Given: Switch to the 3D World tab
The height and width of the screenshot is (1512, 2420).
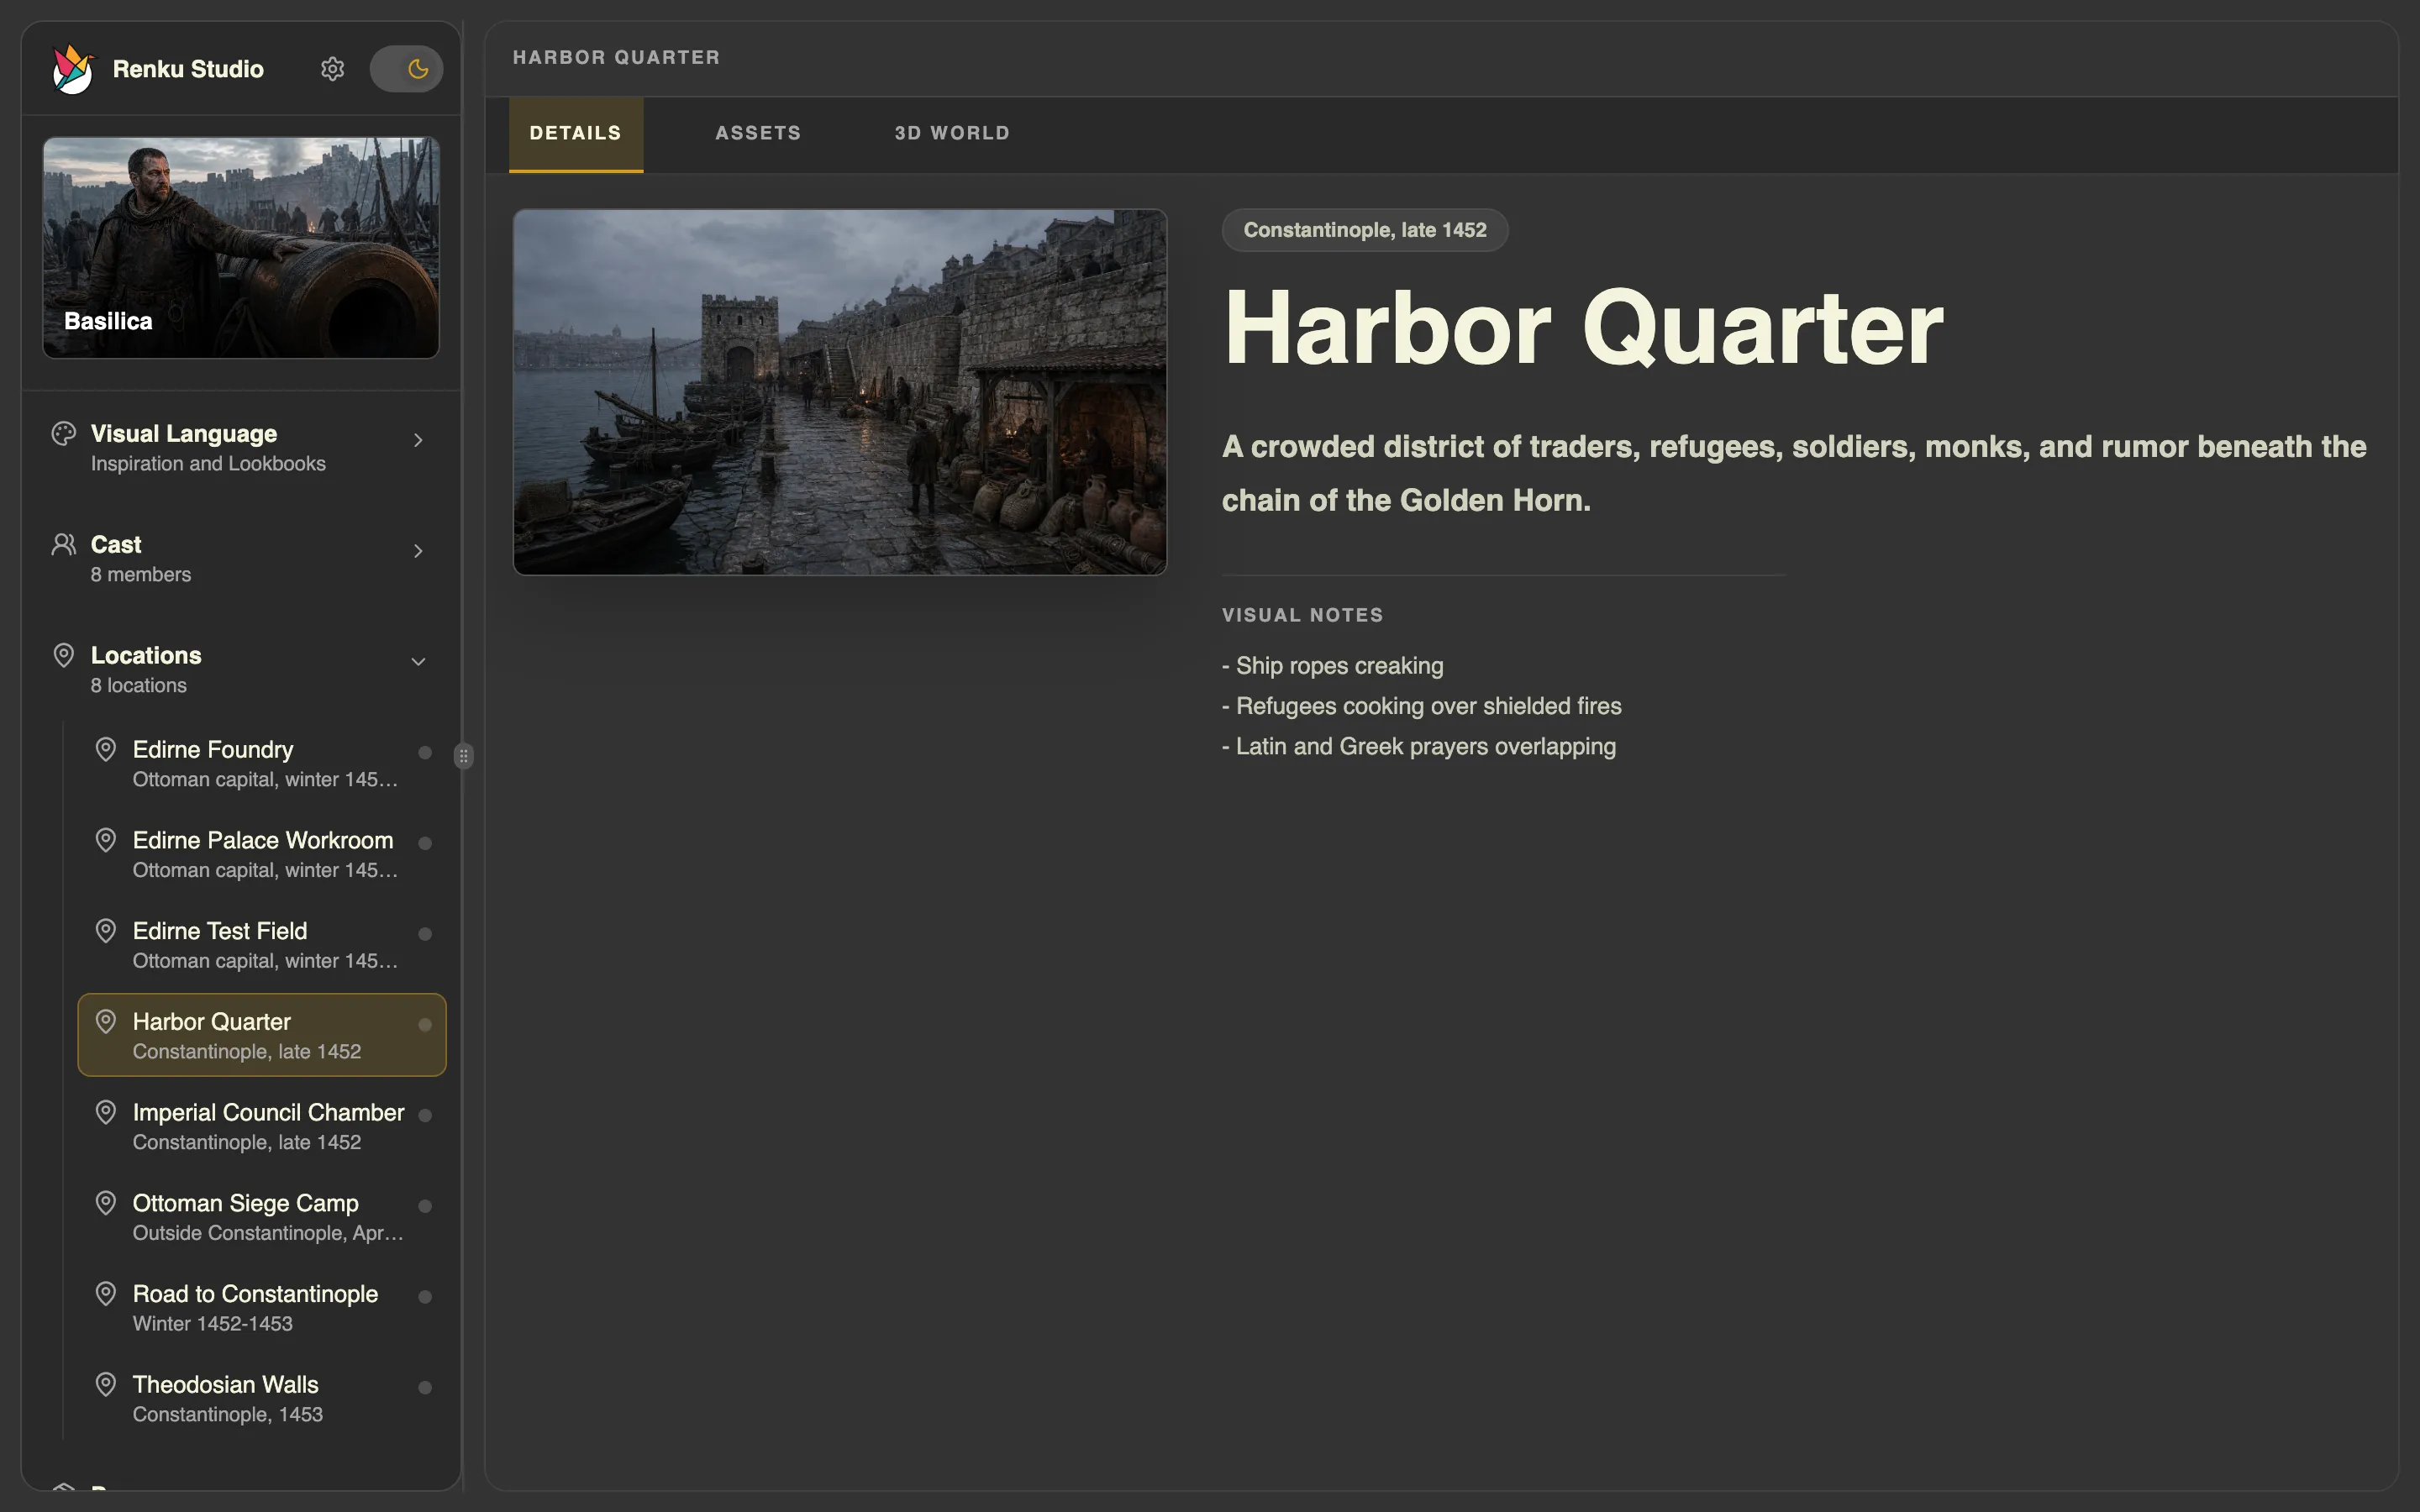Looking at the screenshot, I should 952,134.
